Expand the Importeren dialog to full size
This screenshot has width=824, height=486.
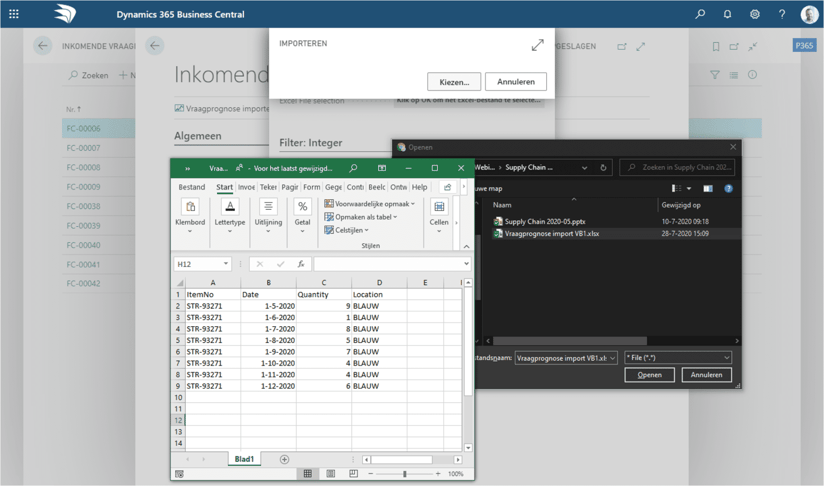pyautogui.click(x=537, y=45)
